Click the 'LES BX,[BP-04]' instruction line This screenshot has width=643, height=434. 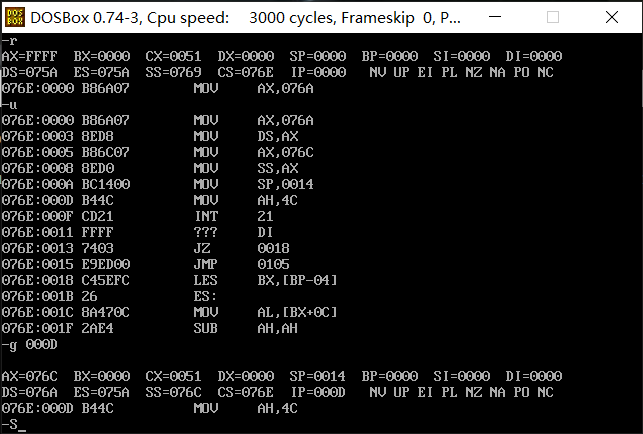point(170,280)
